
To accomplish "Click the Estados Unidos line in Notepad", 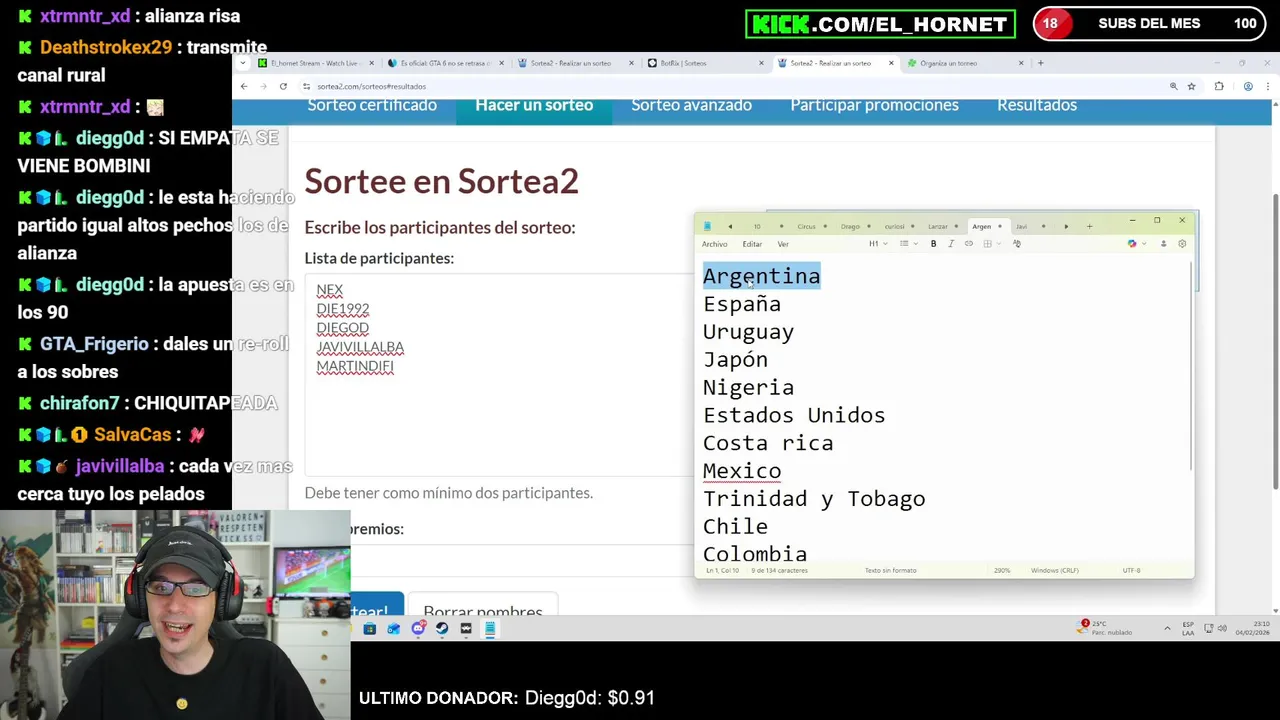I will pos(794,415).
